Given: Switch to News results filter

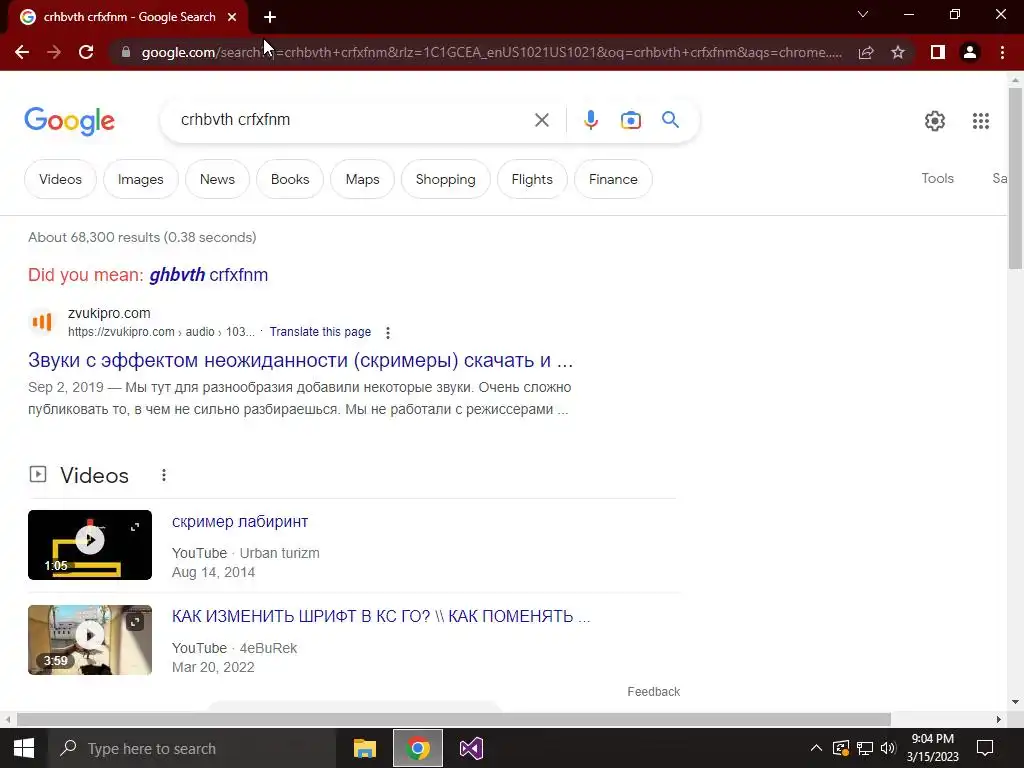Looking at the screenshot, I should [x=217, y=179].
